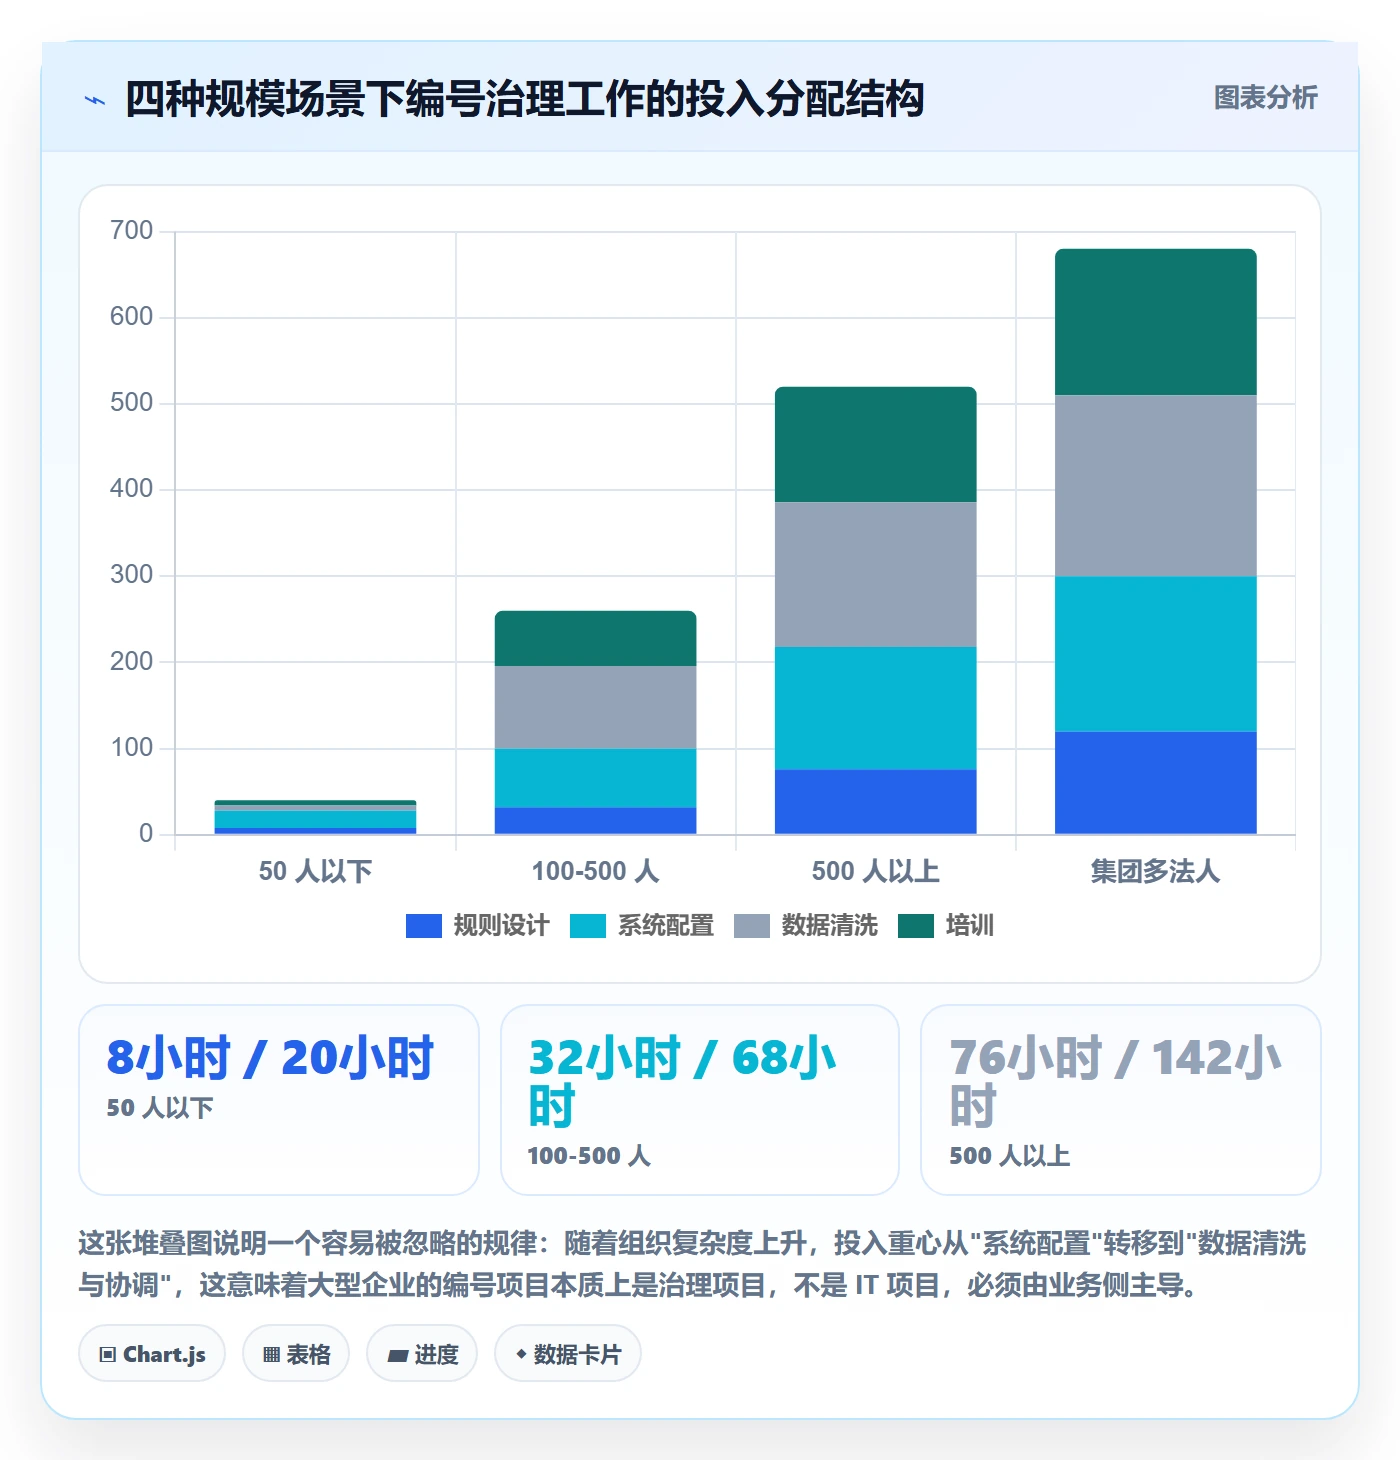Click the 50 人以下 x-axis label
Image resolution: width=1400 pixels, height=1460 pixels.
click(x=316, y=871)
